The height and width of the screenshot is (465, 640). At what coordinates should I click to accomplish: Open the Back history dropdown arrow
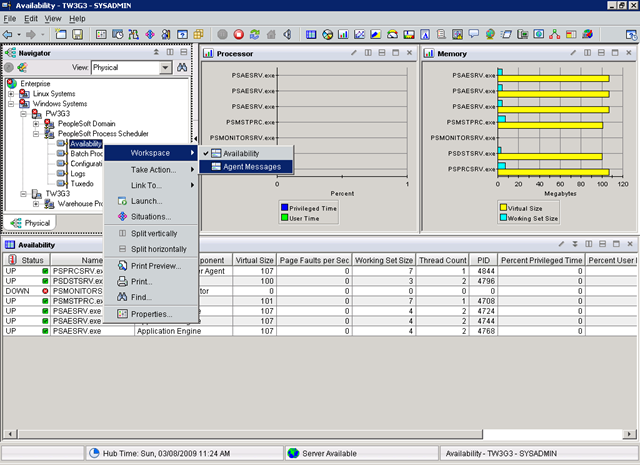[x=19, y=35]
